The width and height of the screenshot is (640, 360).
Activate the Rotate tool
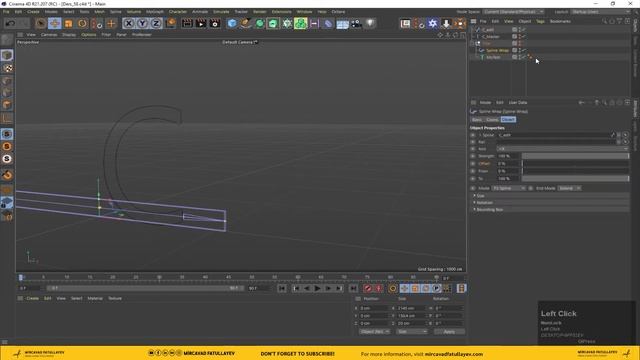tap(82, 23)
